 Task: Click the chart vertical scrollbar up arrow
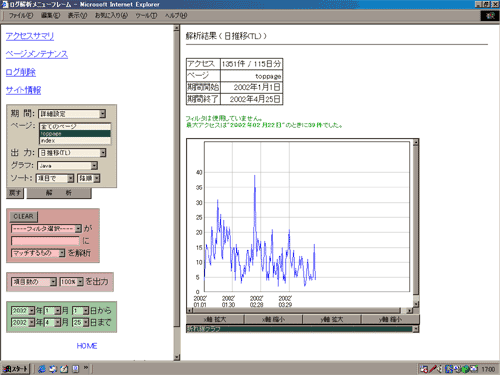416,143
